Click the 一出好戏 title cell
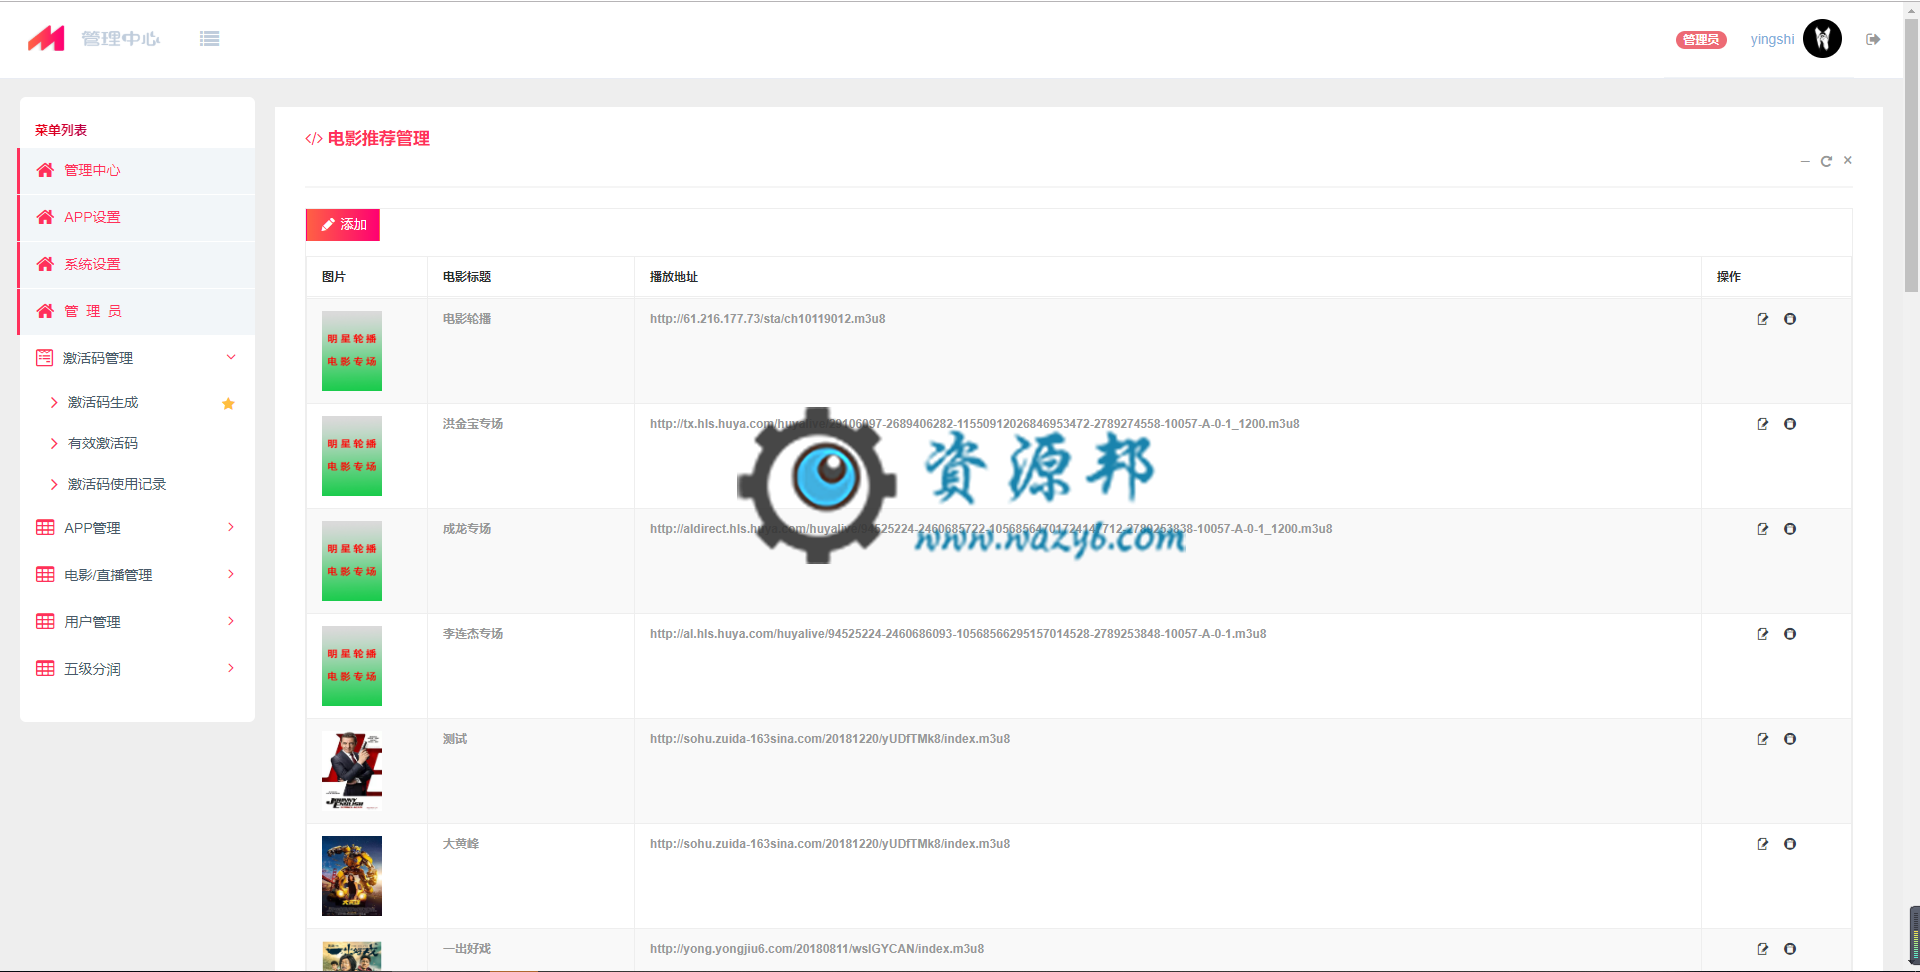1920x972 pixels. [467, 949]
